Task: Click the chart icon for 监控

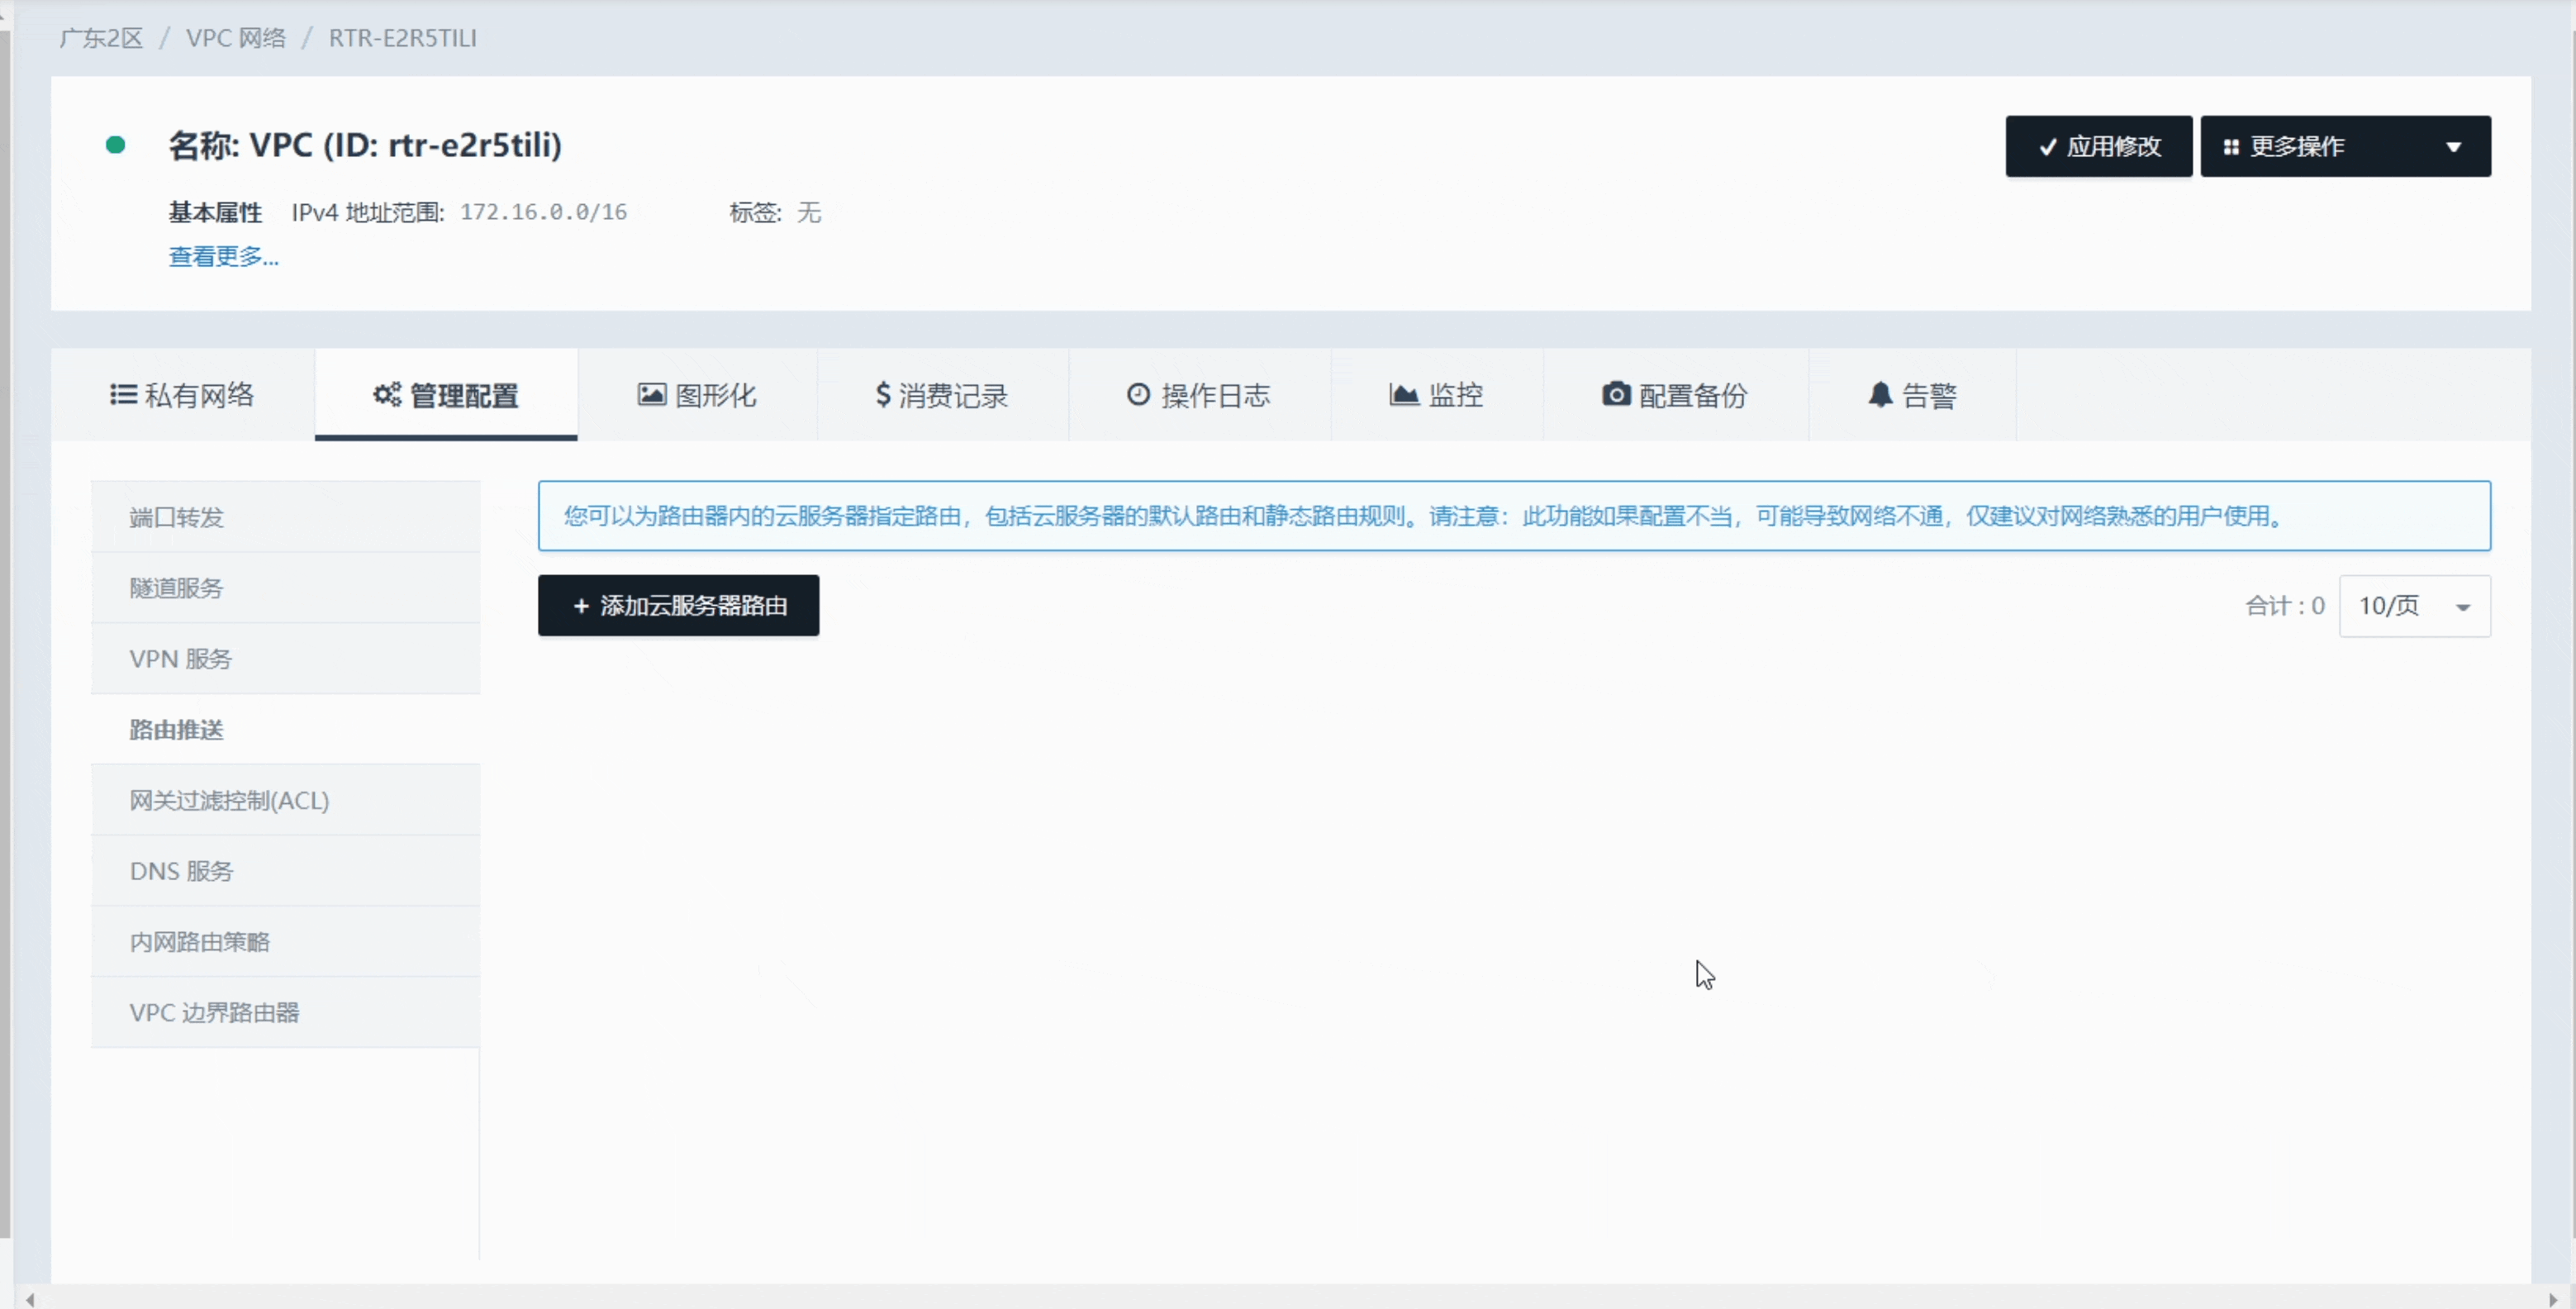Action: [x=1404, y=395]
